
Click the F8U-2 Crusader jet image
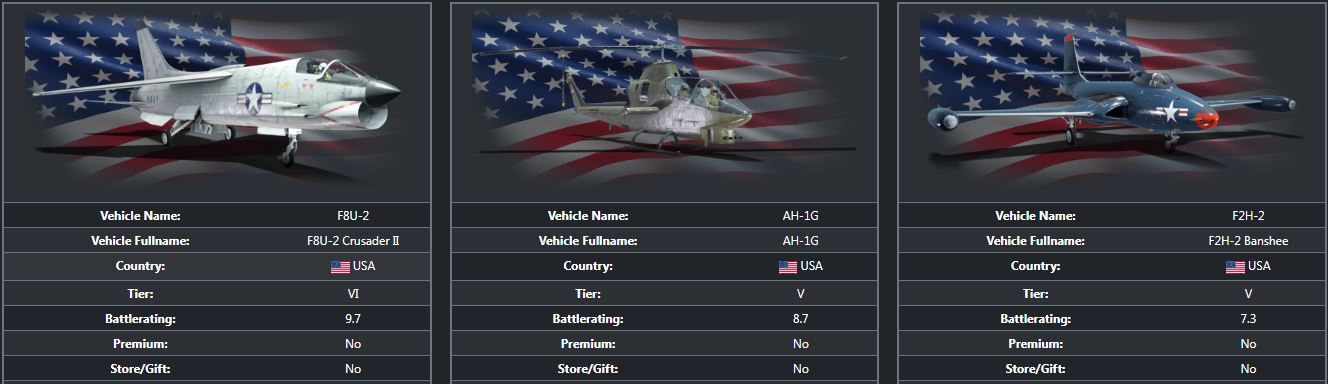(217, 101)
